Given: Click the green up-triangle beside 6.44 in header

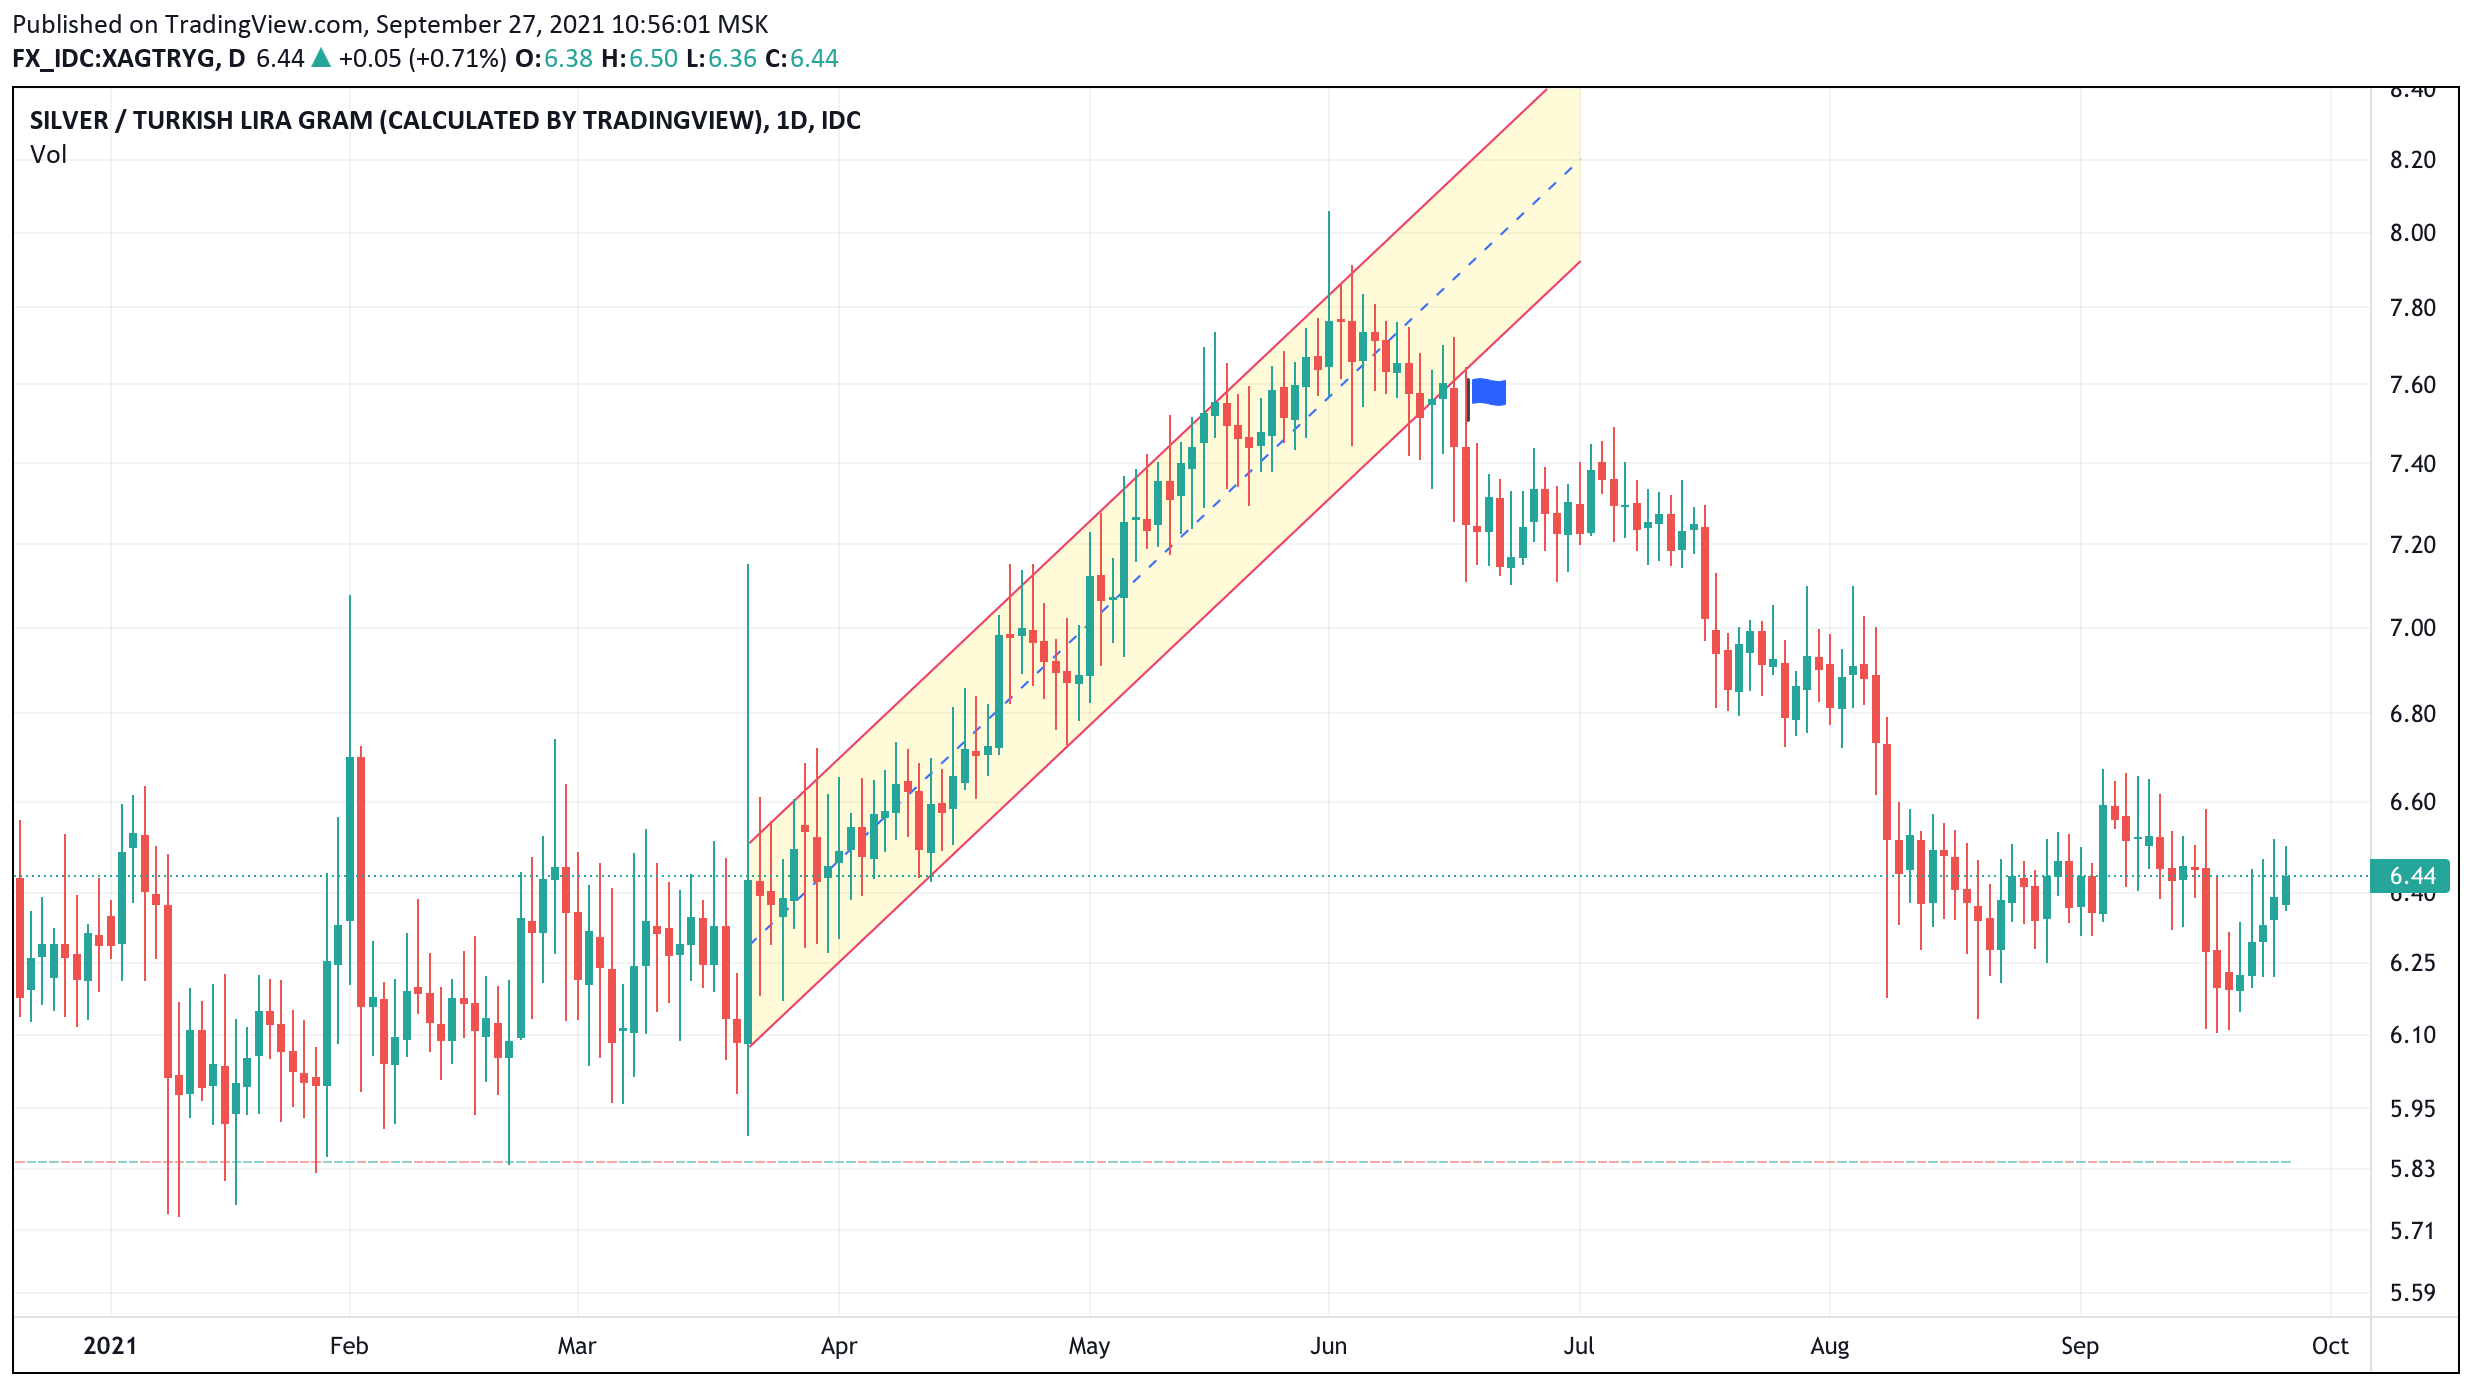Looking at the screenshot, I should (x=321, y=58).
